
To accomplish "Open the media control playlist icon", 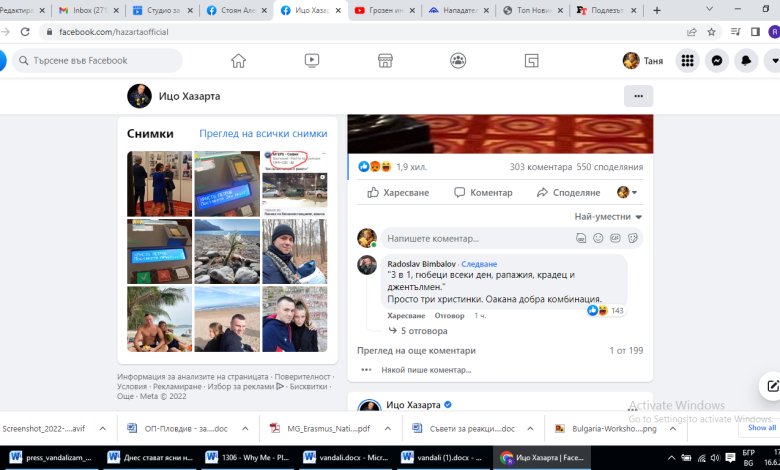I will [735, 32].
